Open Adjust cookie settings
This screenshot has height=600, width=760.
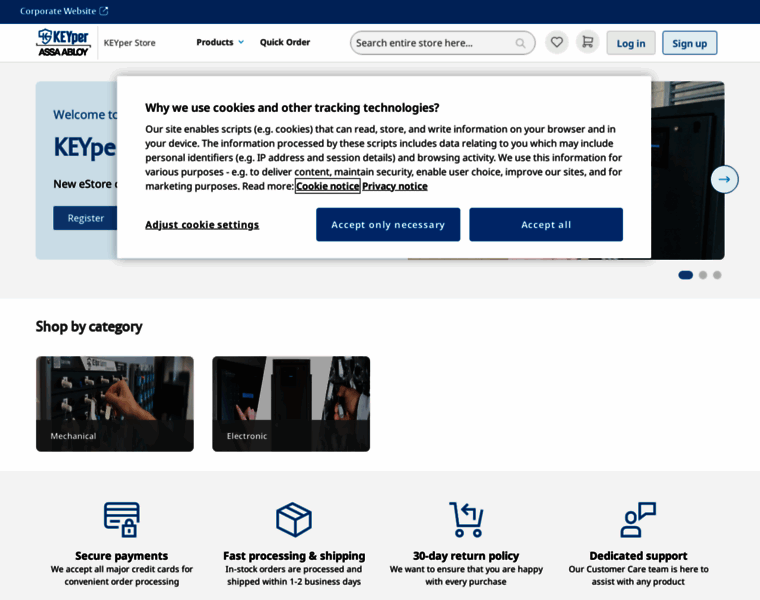point(202,225)
